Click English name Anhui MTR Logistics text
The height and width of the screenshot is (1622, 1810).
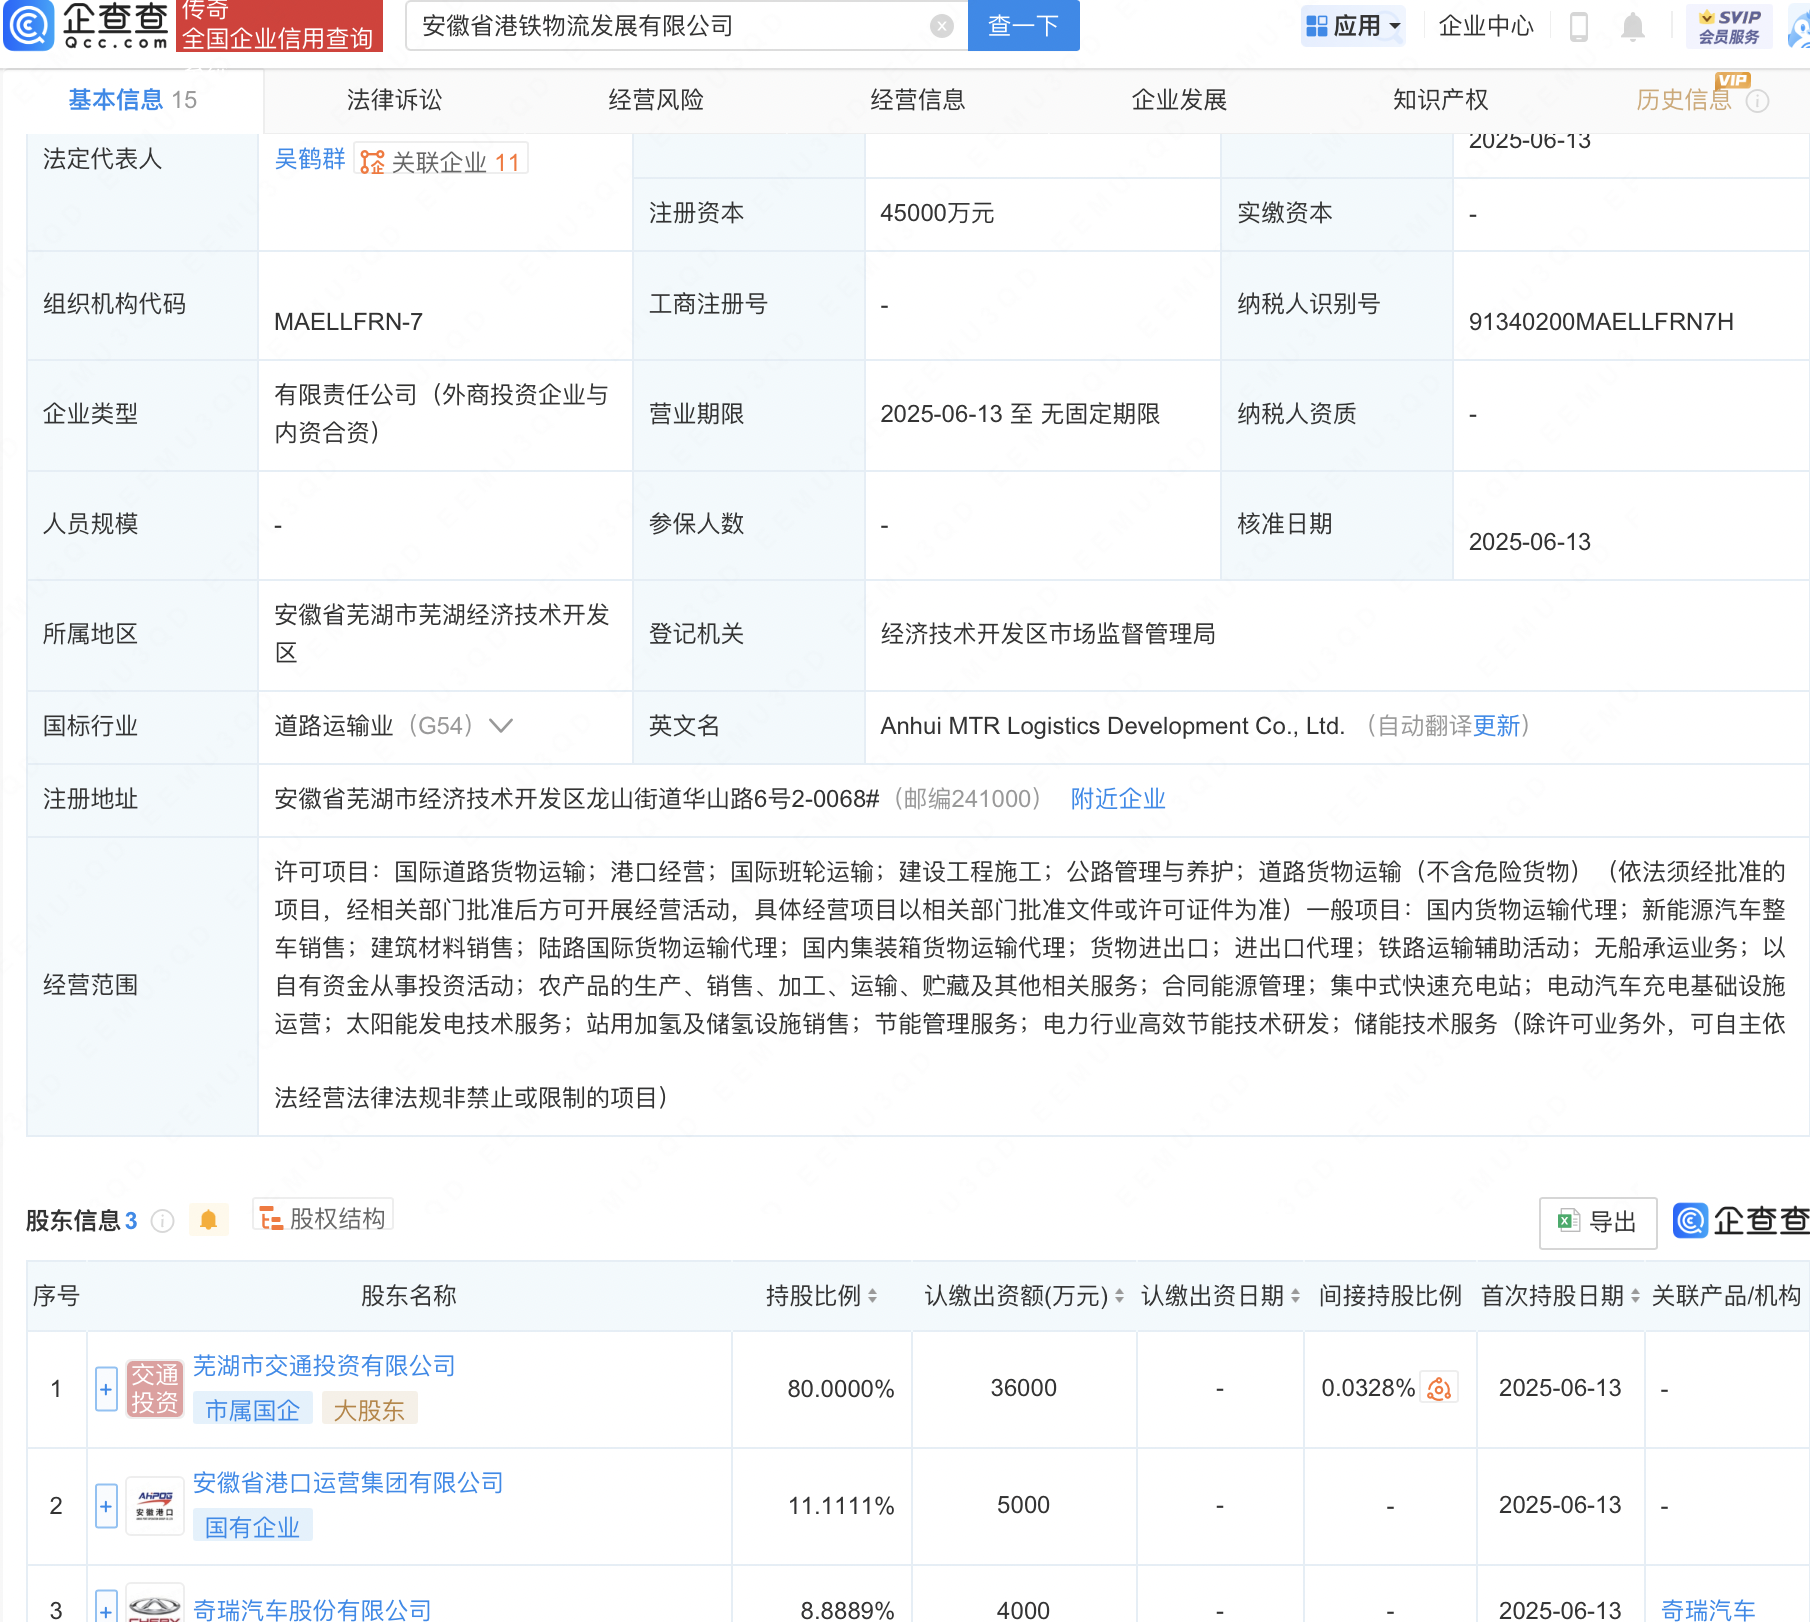tap(1112, 726)
